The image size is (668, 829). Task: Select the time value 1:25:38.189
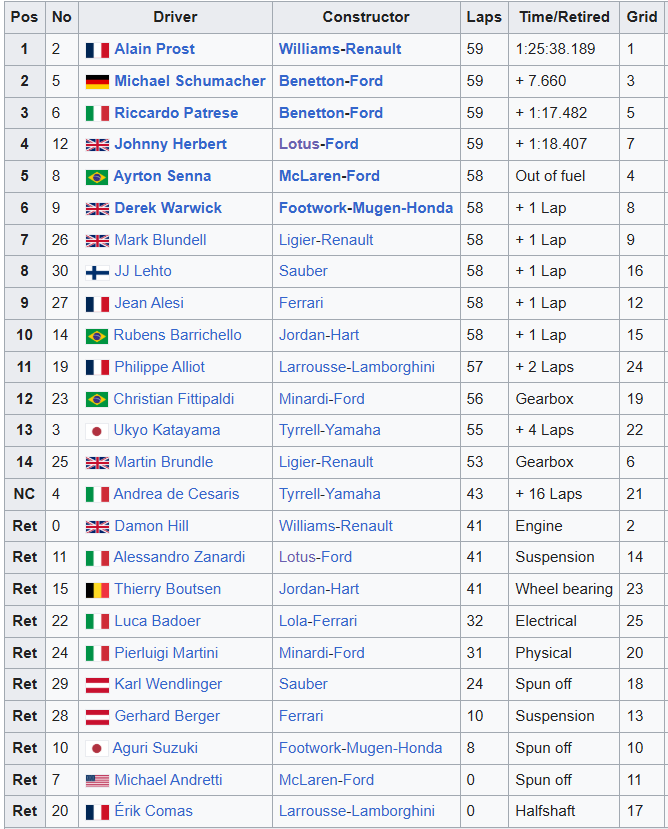pyautogui.click(x=555, y=49)
